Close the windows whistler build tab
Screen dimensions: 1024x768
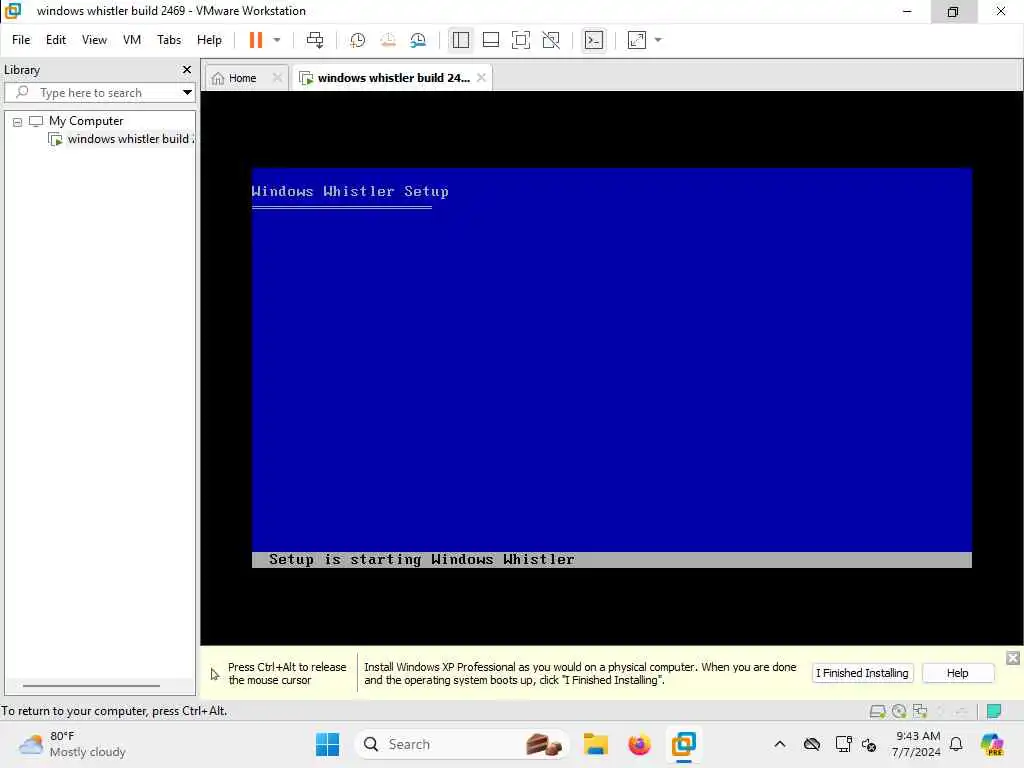481,78
